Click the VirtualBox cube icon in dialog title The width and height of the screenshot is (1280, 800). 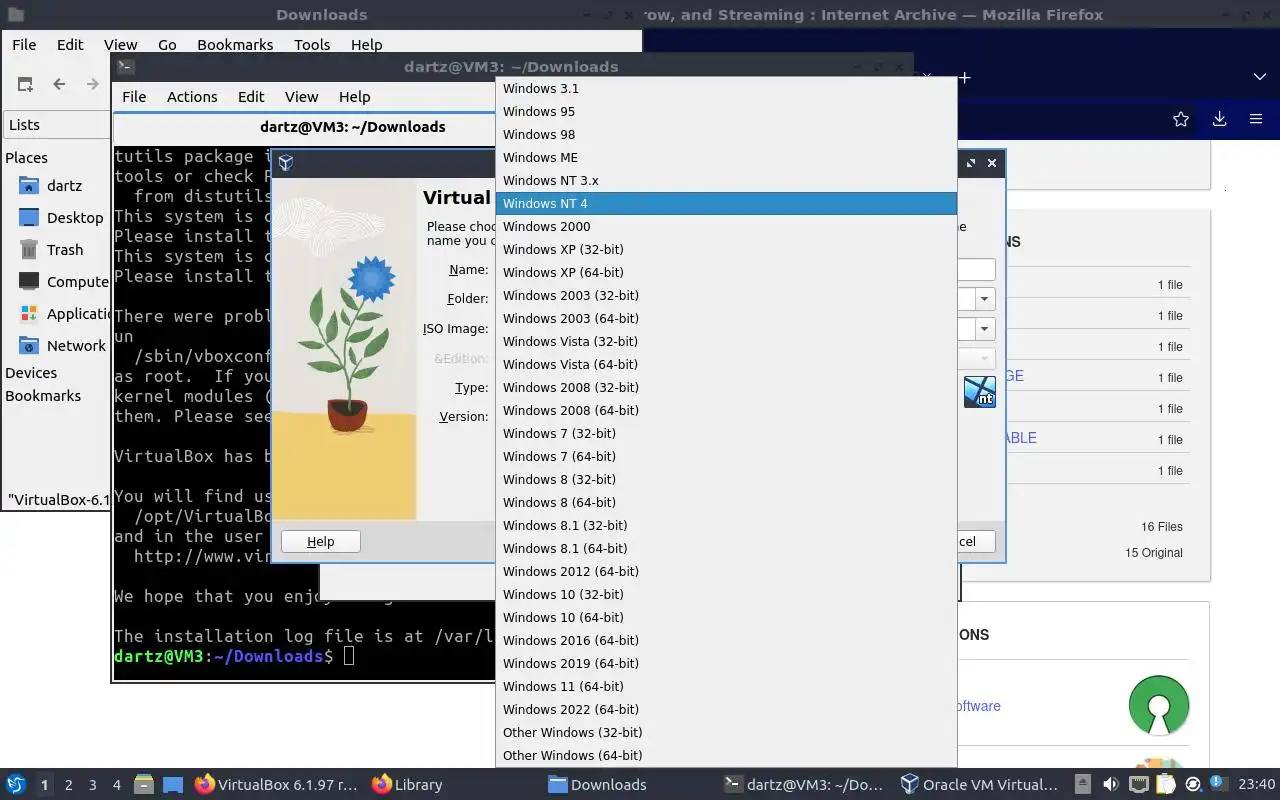[x=286, y=163]
